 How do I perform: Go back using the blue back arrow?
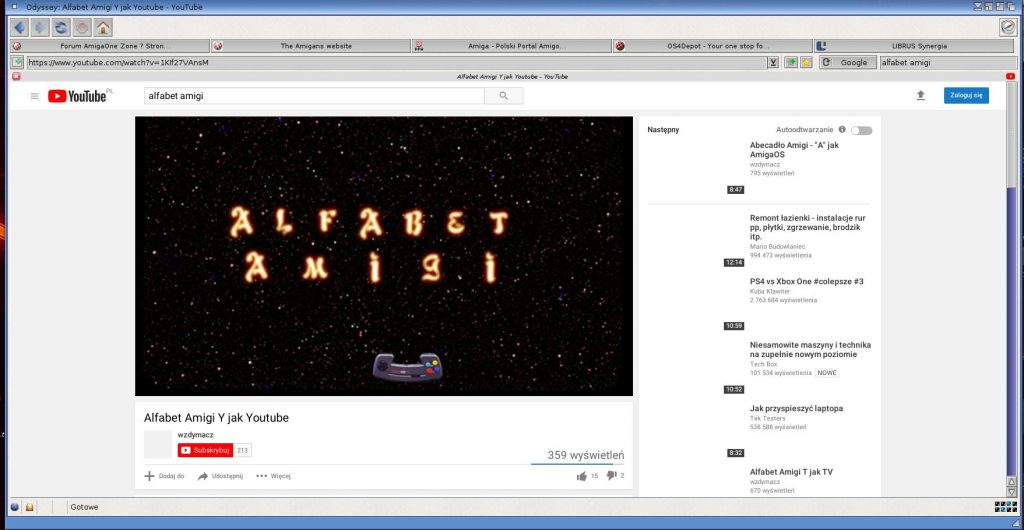coord(20,27)
